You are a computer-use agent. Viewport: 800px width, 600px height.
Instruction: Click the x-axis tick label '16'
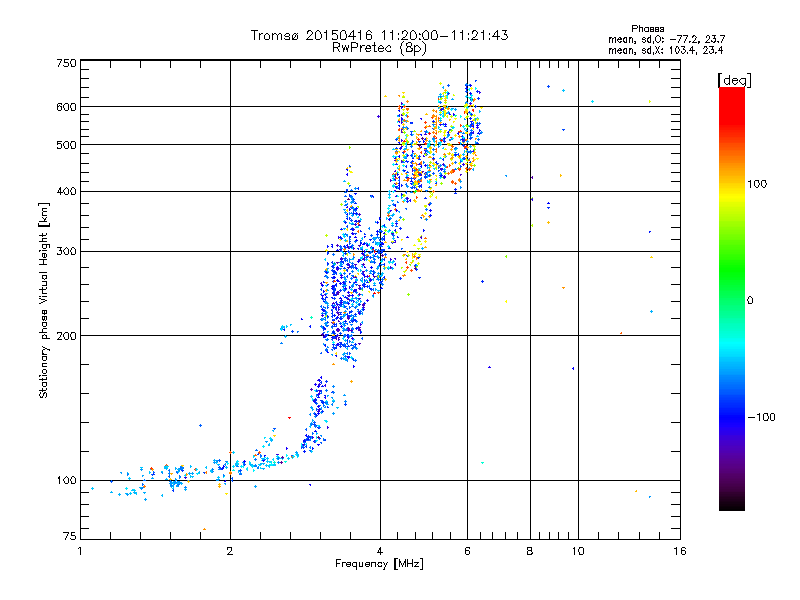pos(680,551)
